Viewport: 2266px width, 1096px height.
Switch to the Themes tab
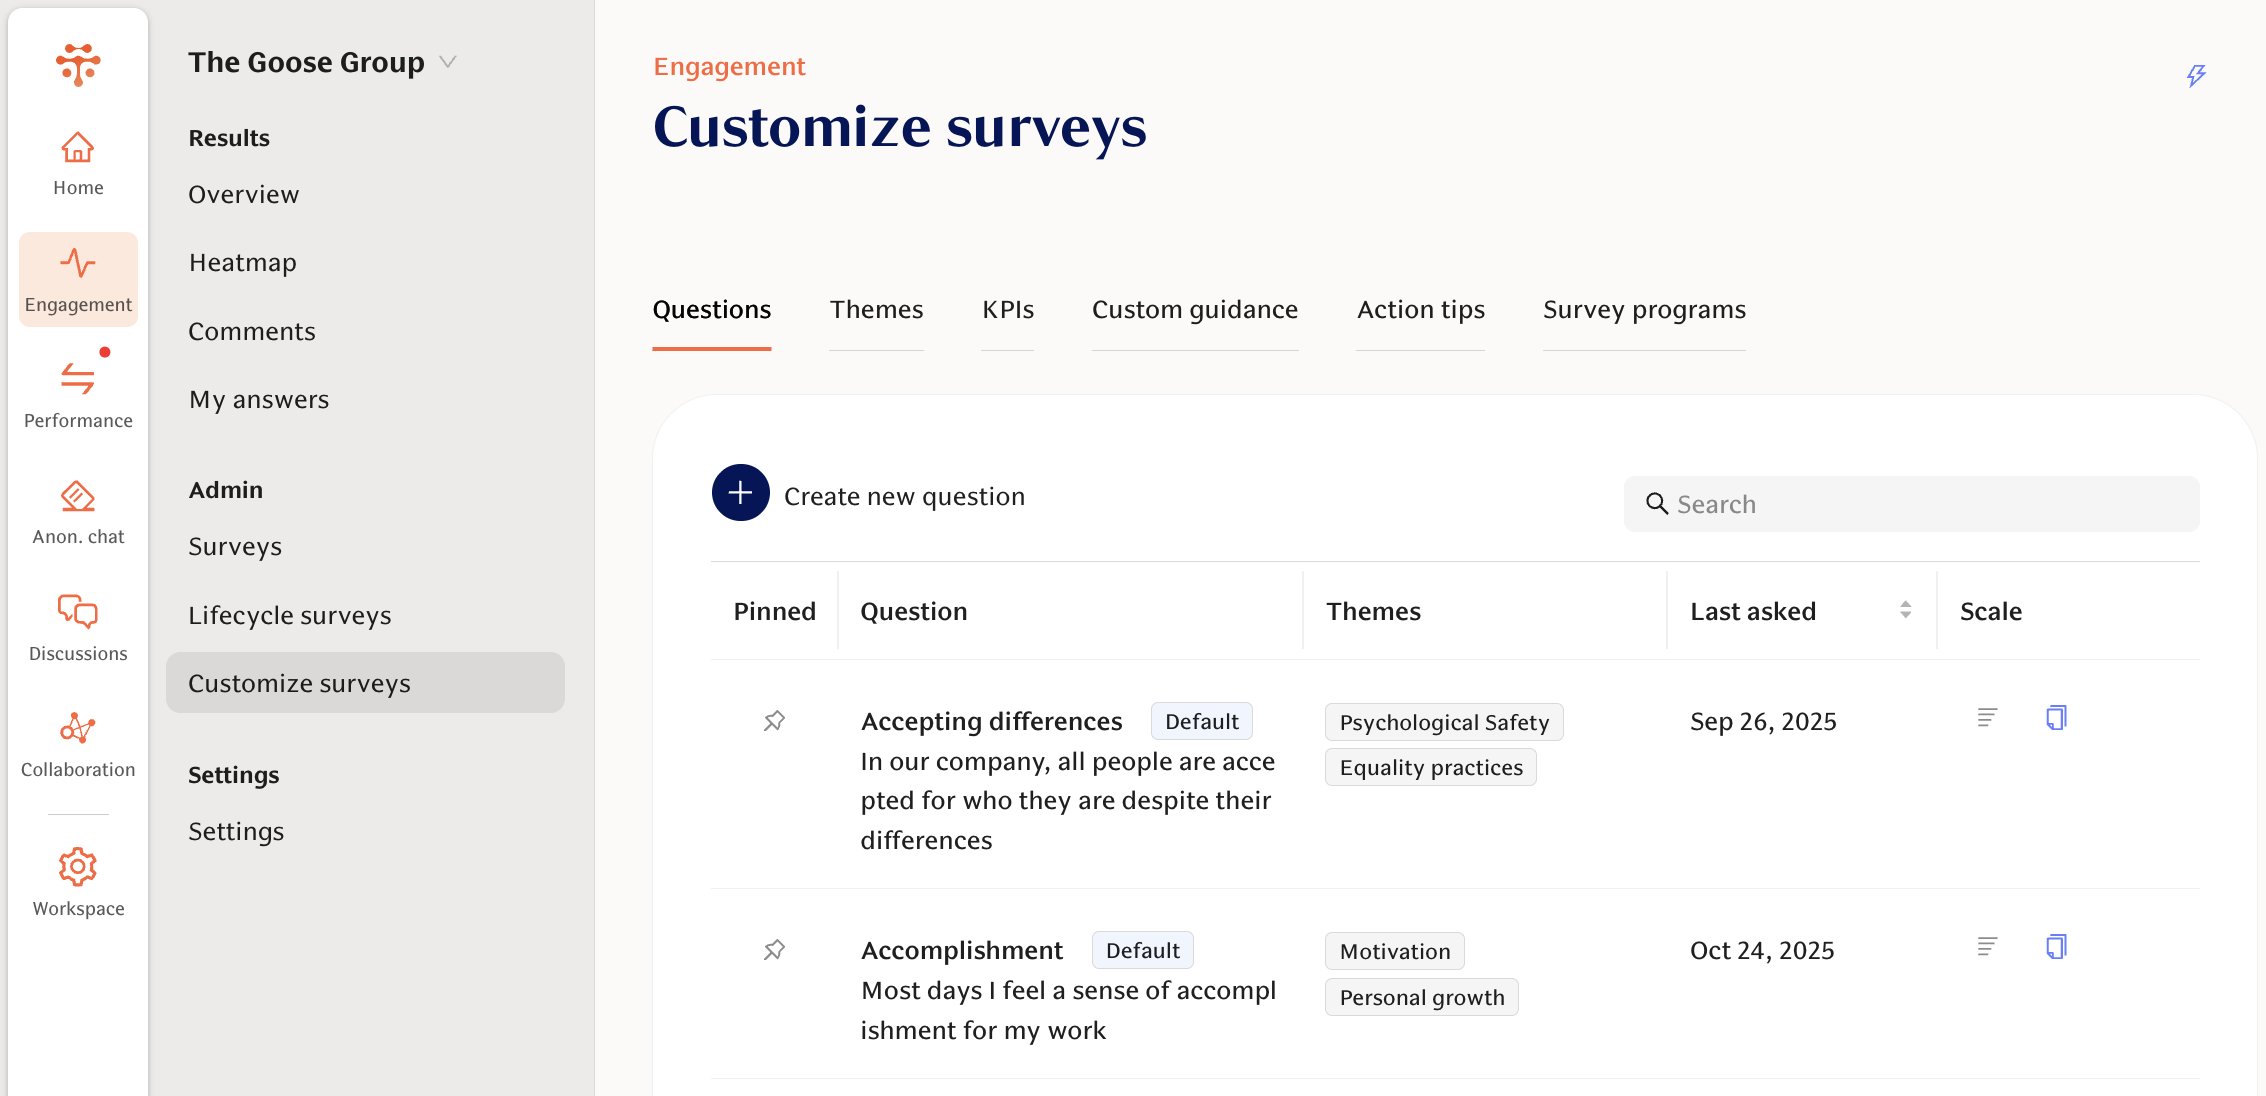876,310
